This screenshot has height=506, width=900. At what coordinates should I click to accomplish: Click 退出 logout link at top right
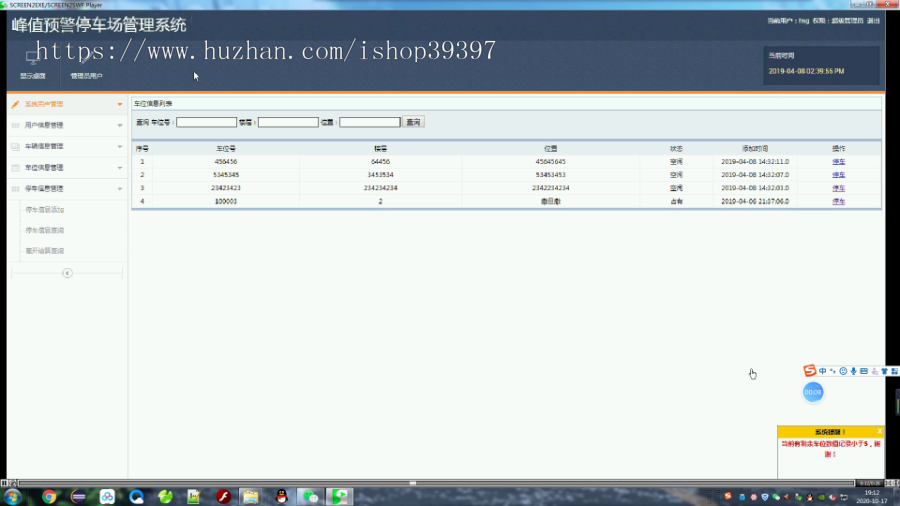coord(874,21)
